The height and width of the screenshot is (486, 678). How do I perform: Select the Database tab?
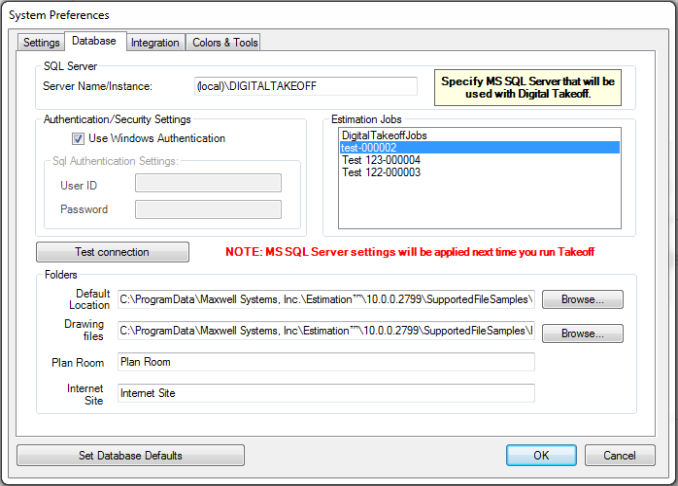[95, 41]
